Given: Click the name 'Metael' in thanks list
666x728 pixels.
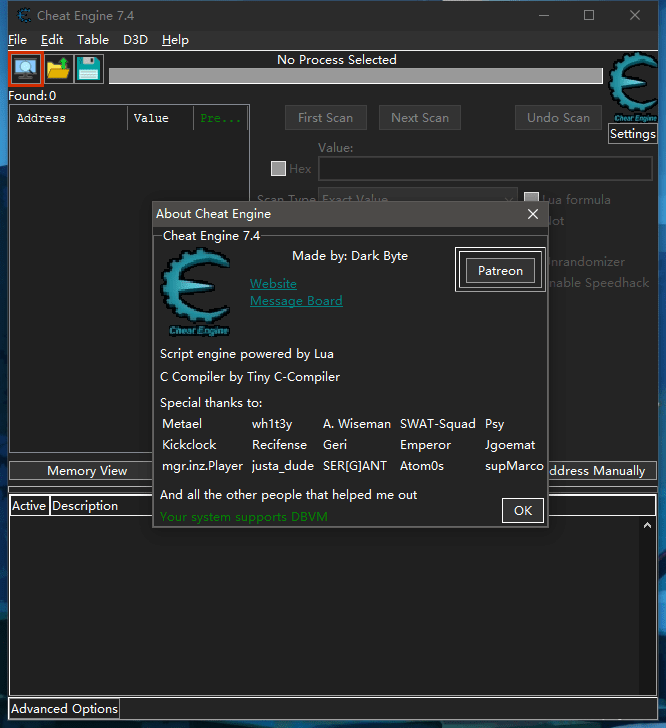Looking at the screenshot, I should pos(182,424).
